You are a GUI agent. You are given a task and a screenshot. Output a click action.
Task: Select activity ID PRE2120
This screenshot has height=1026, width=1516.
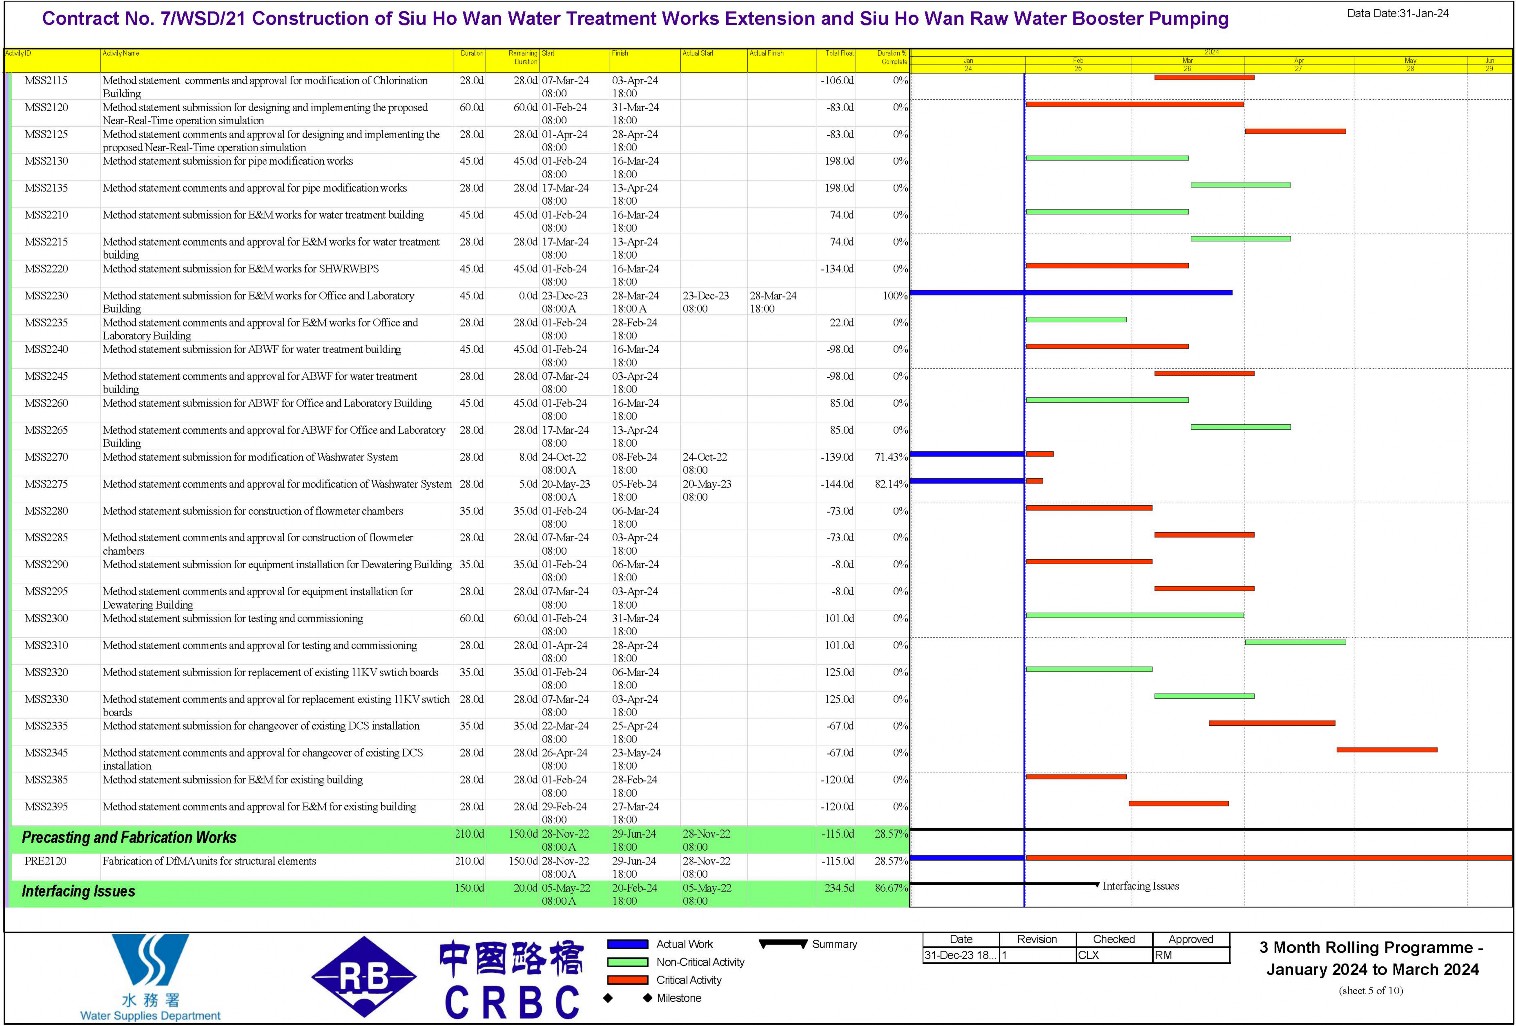tap(46, 861)
